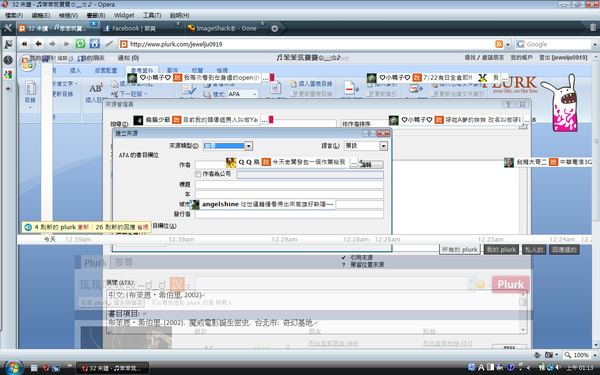Click the Opera address bar URL field
Image resolution: width=600 pixels, height=375 pixels.
click(306, 44)
